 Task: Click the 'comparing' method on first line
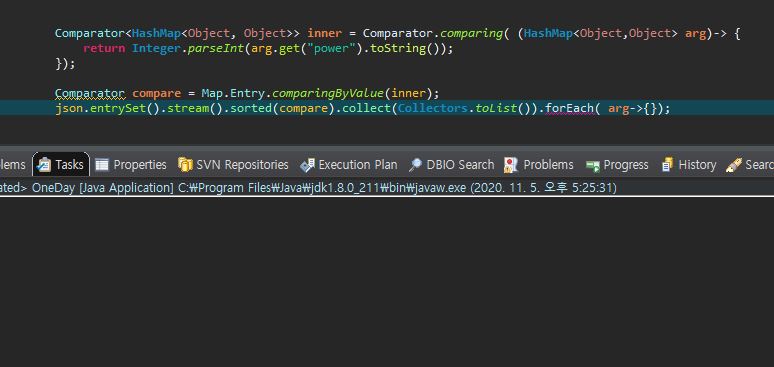click(471, 33)
